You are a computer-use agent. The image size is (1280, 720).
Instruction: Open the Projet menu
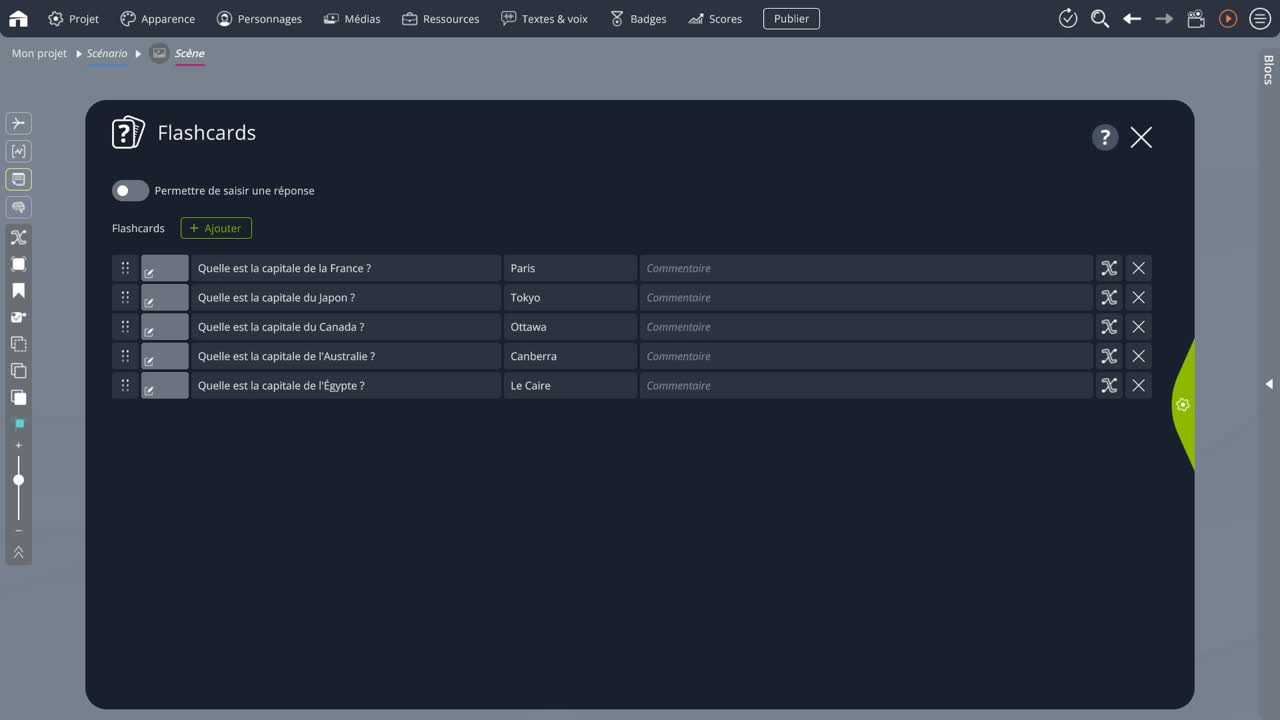(73, 18)
